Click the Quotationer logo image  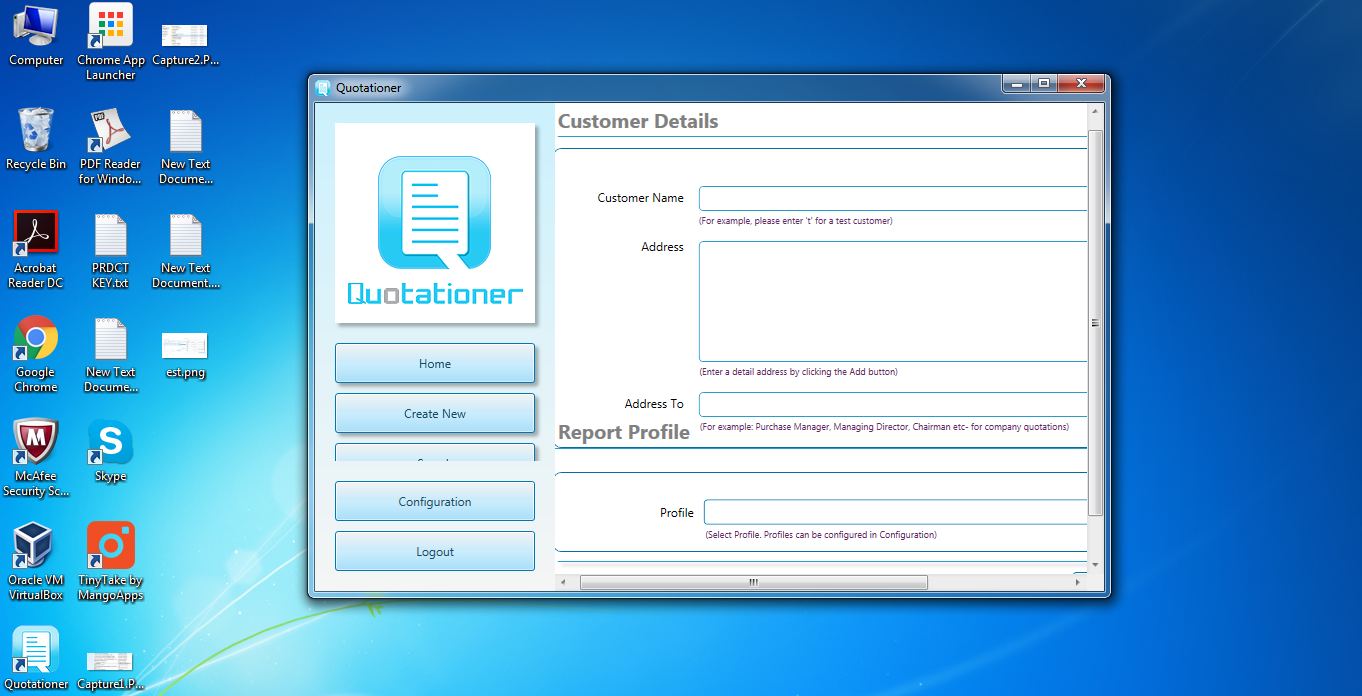(x=435, y=223)
